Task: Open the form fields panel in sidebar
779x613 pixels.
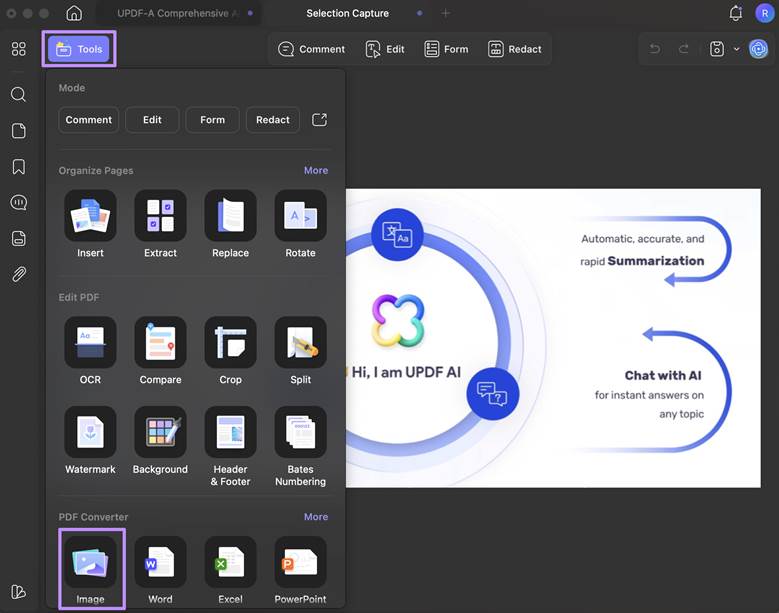Action: (x=18, y=238)
